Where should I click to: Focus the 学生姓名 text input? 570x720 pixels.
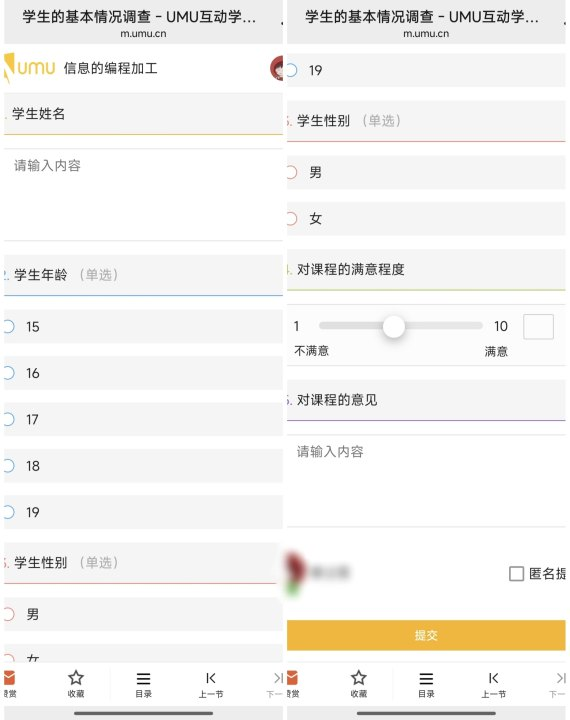point(143,195)
